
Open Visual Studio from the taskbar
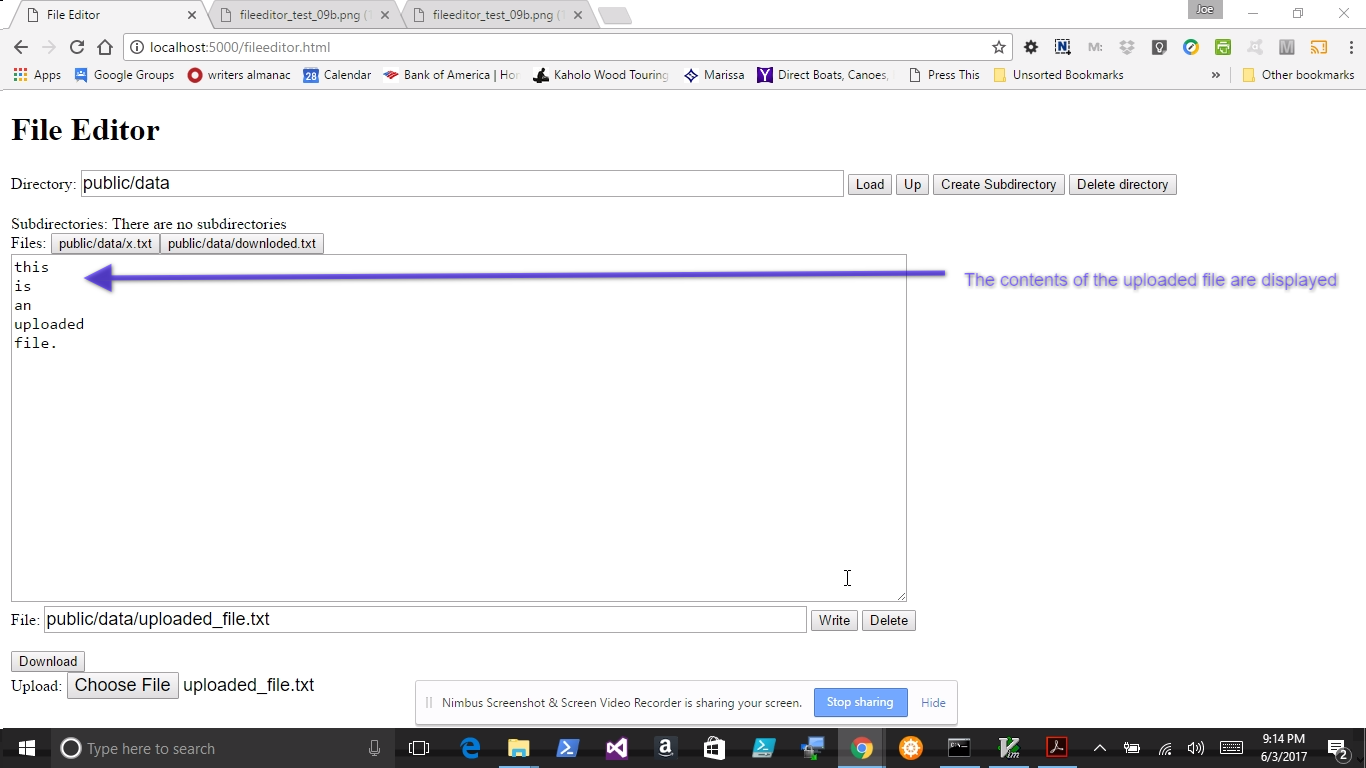pyautogui.click(x=616, y=748)
